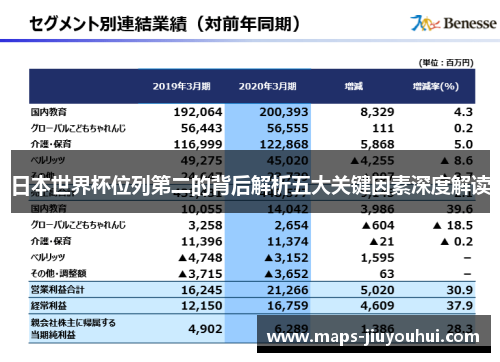Image resolution: width=500 pixels, height=362 pixels.
Task: Click the value 116,999
Action: tap(198, 144)
